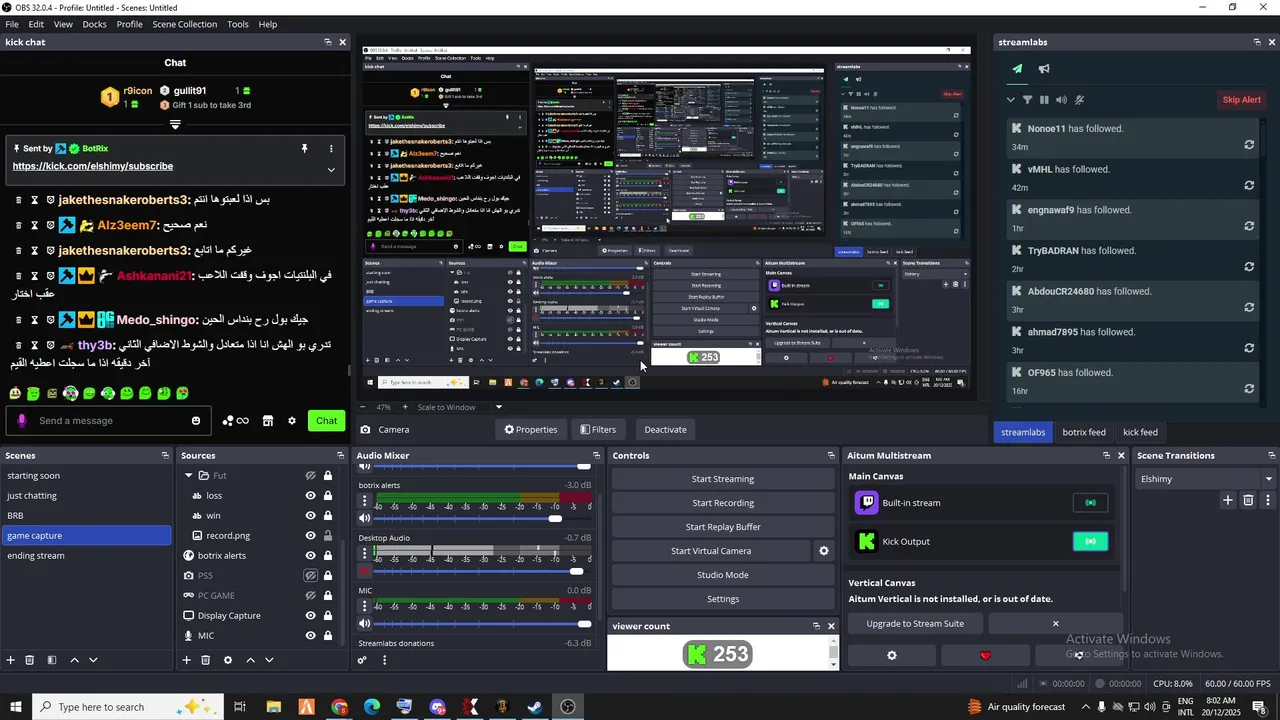Viewport: 1280px width, 720px height.
Task: Show the PC GAME source
Action: tap(311, 596)
